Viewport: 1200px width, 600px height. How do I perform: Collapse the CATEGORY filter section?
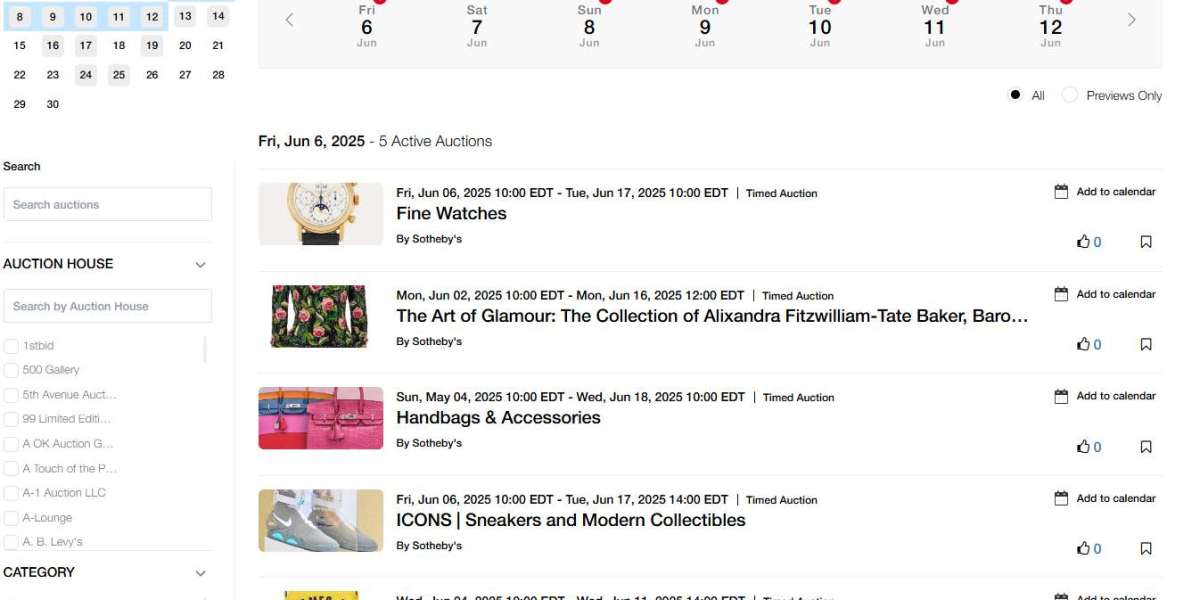pyautogui.click(x=200, y=573)
